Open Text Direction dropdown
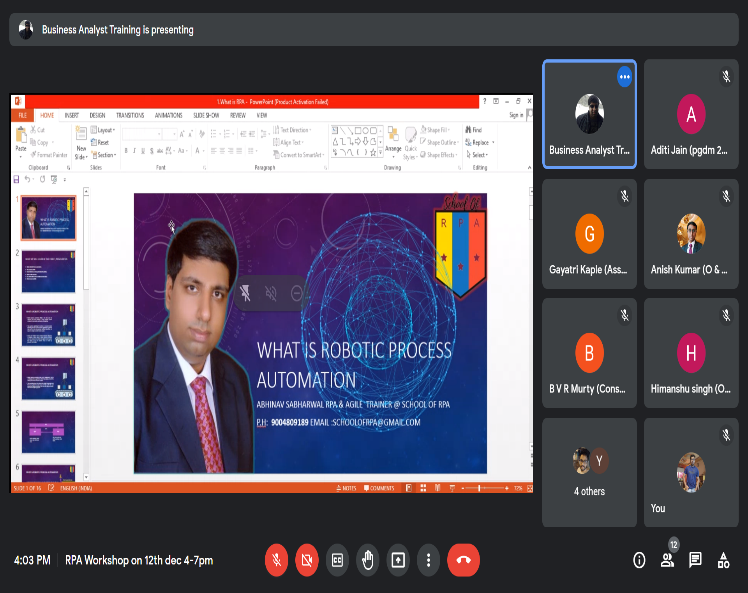Viewport: 748px width, 593px height. tap(292, 130)
